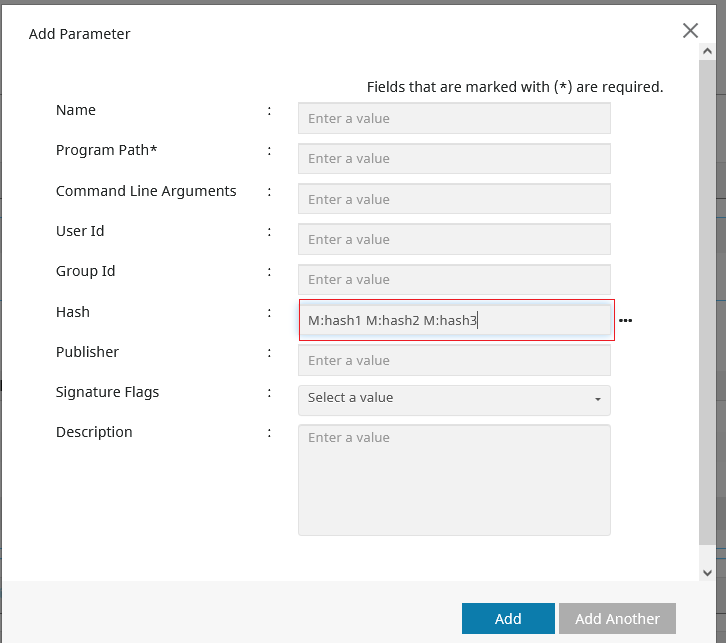
Task: Close the Add Parameter dialog
Action: [x=690, y=31]
